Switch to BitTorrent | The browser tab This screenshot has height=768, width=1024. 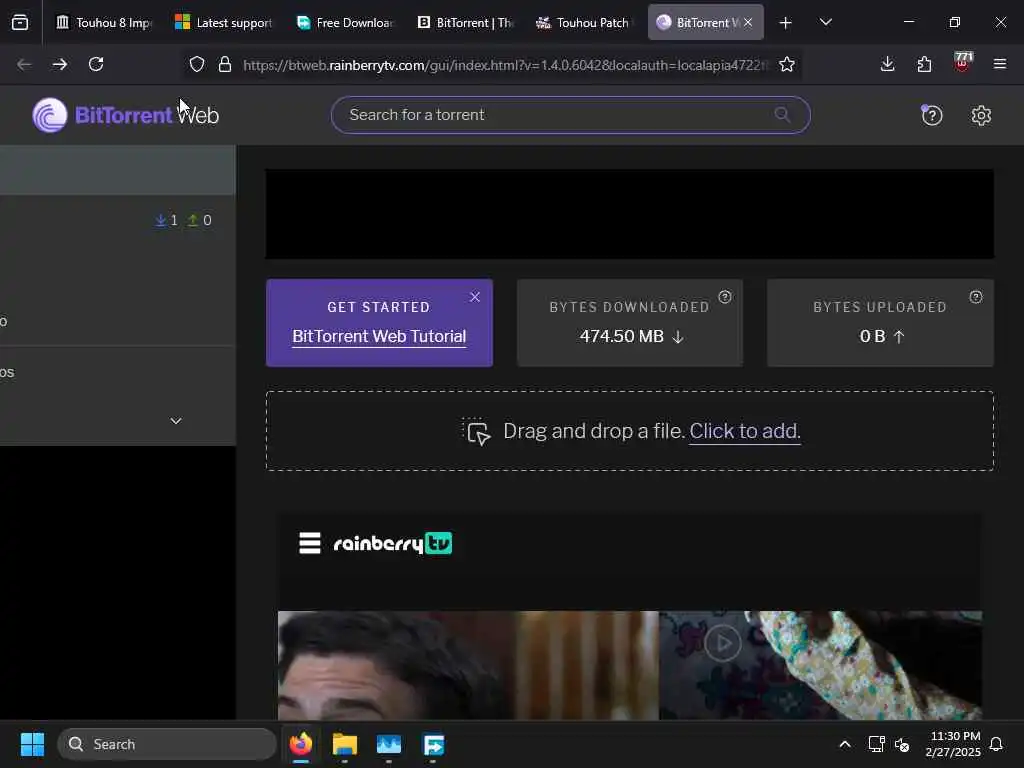465,23
